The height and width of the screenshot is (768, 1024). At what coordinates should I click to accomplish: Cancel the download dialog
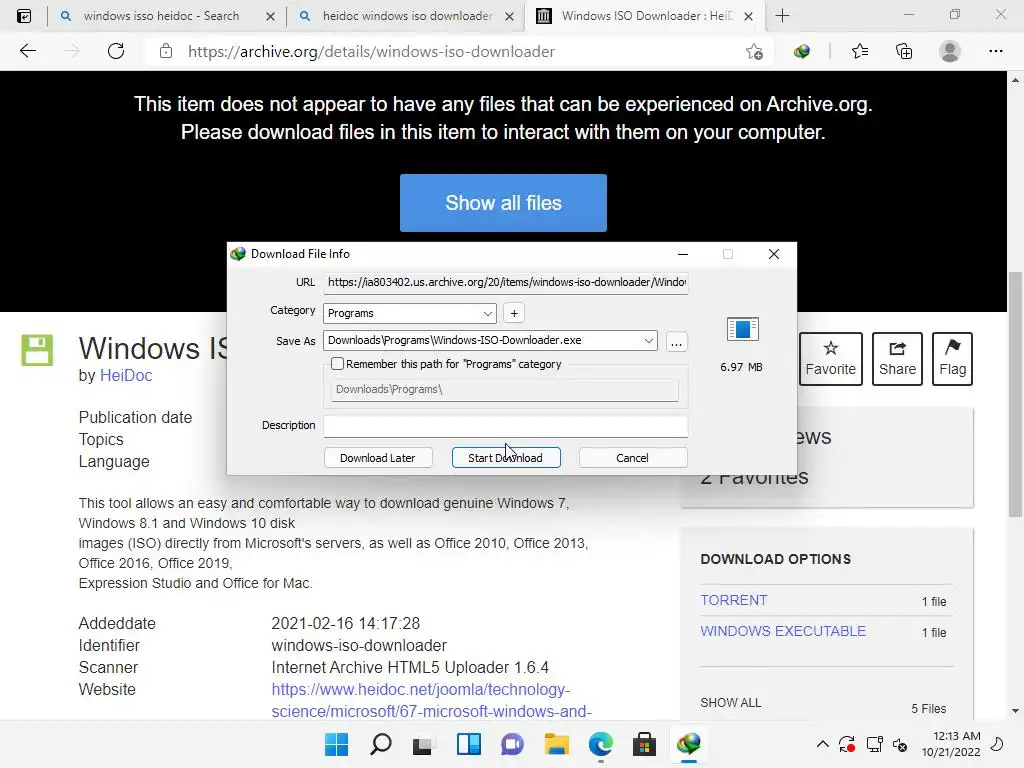point(632,458)
